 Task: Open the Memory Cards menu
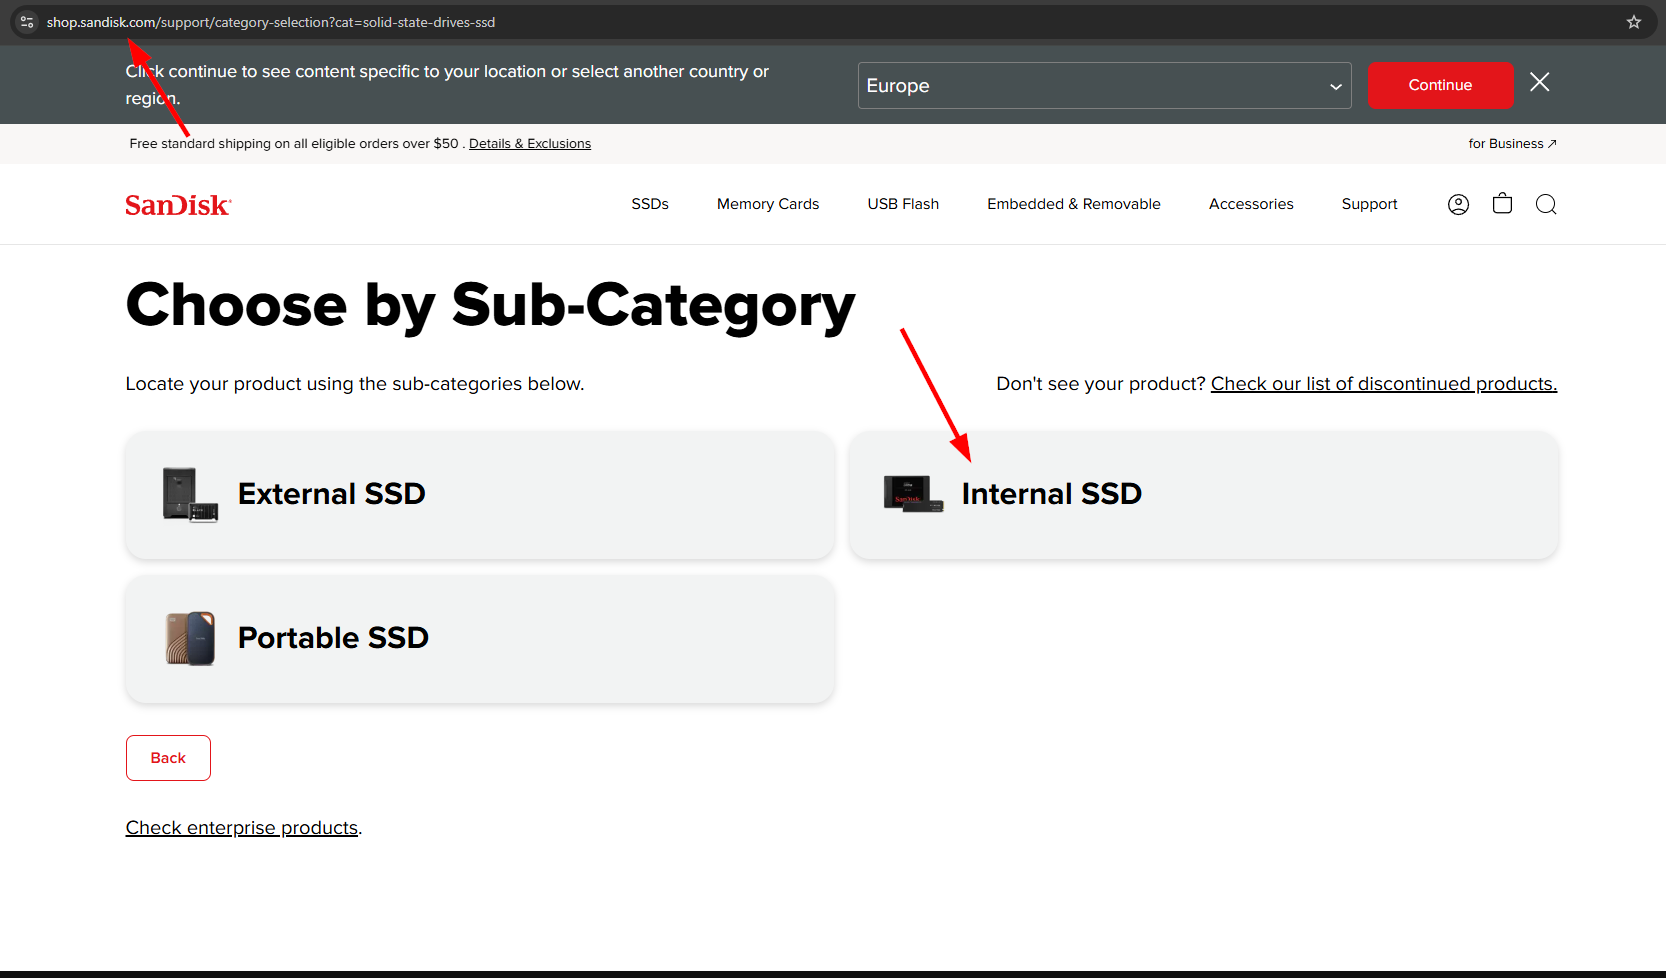768,204
